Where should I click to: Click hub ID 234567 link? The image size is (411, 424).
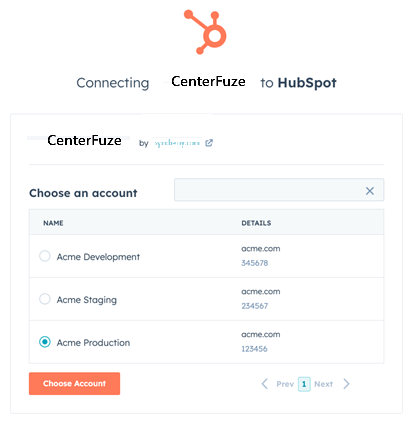click(255, 306)
